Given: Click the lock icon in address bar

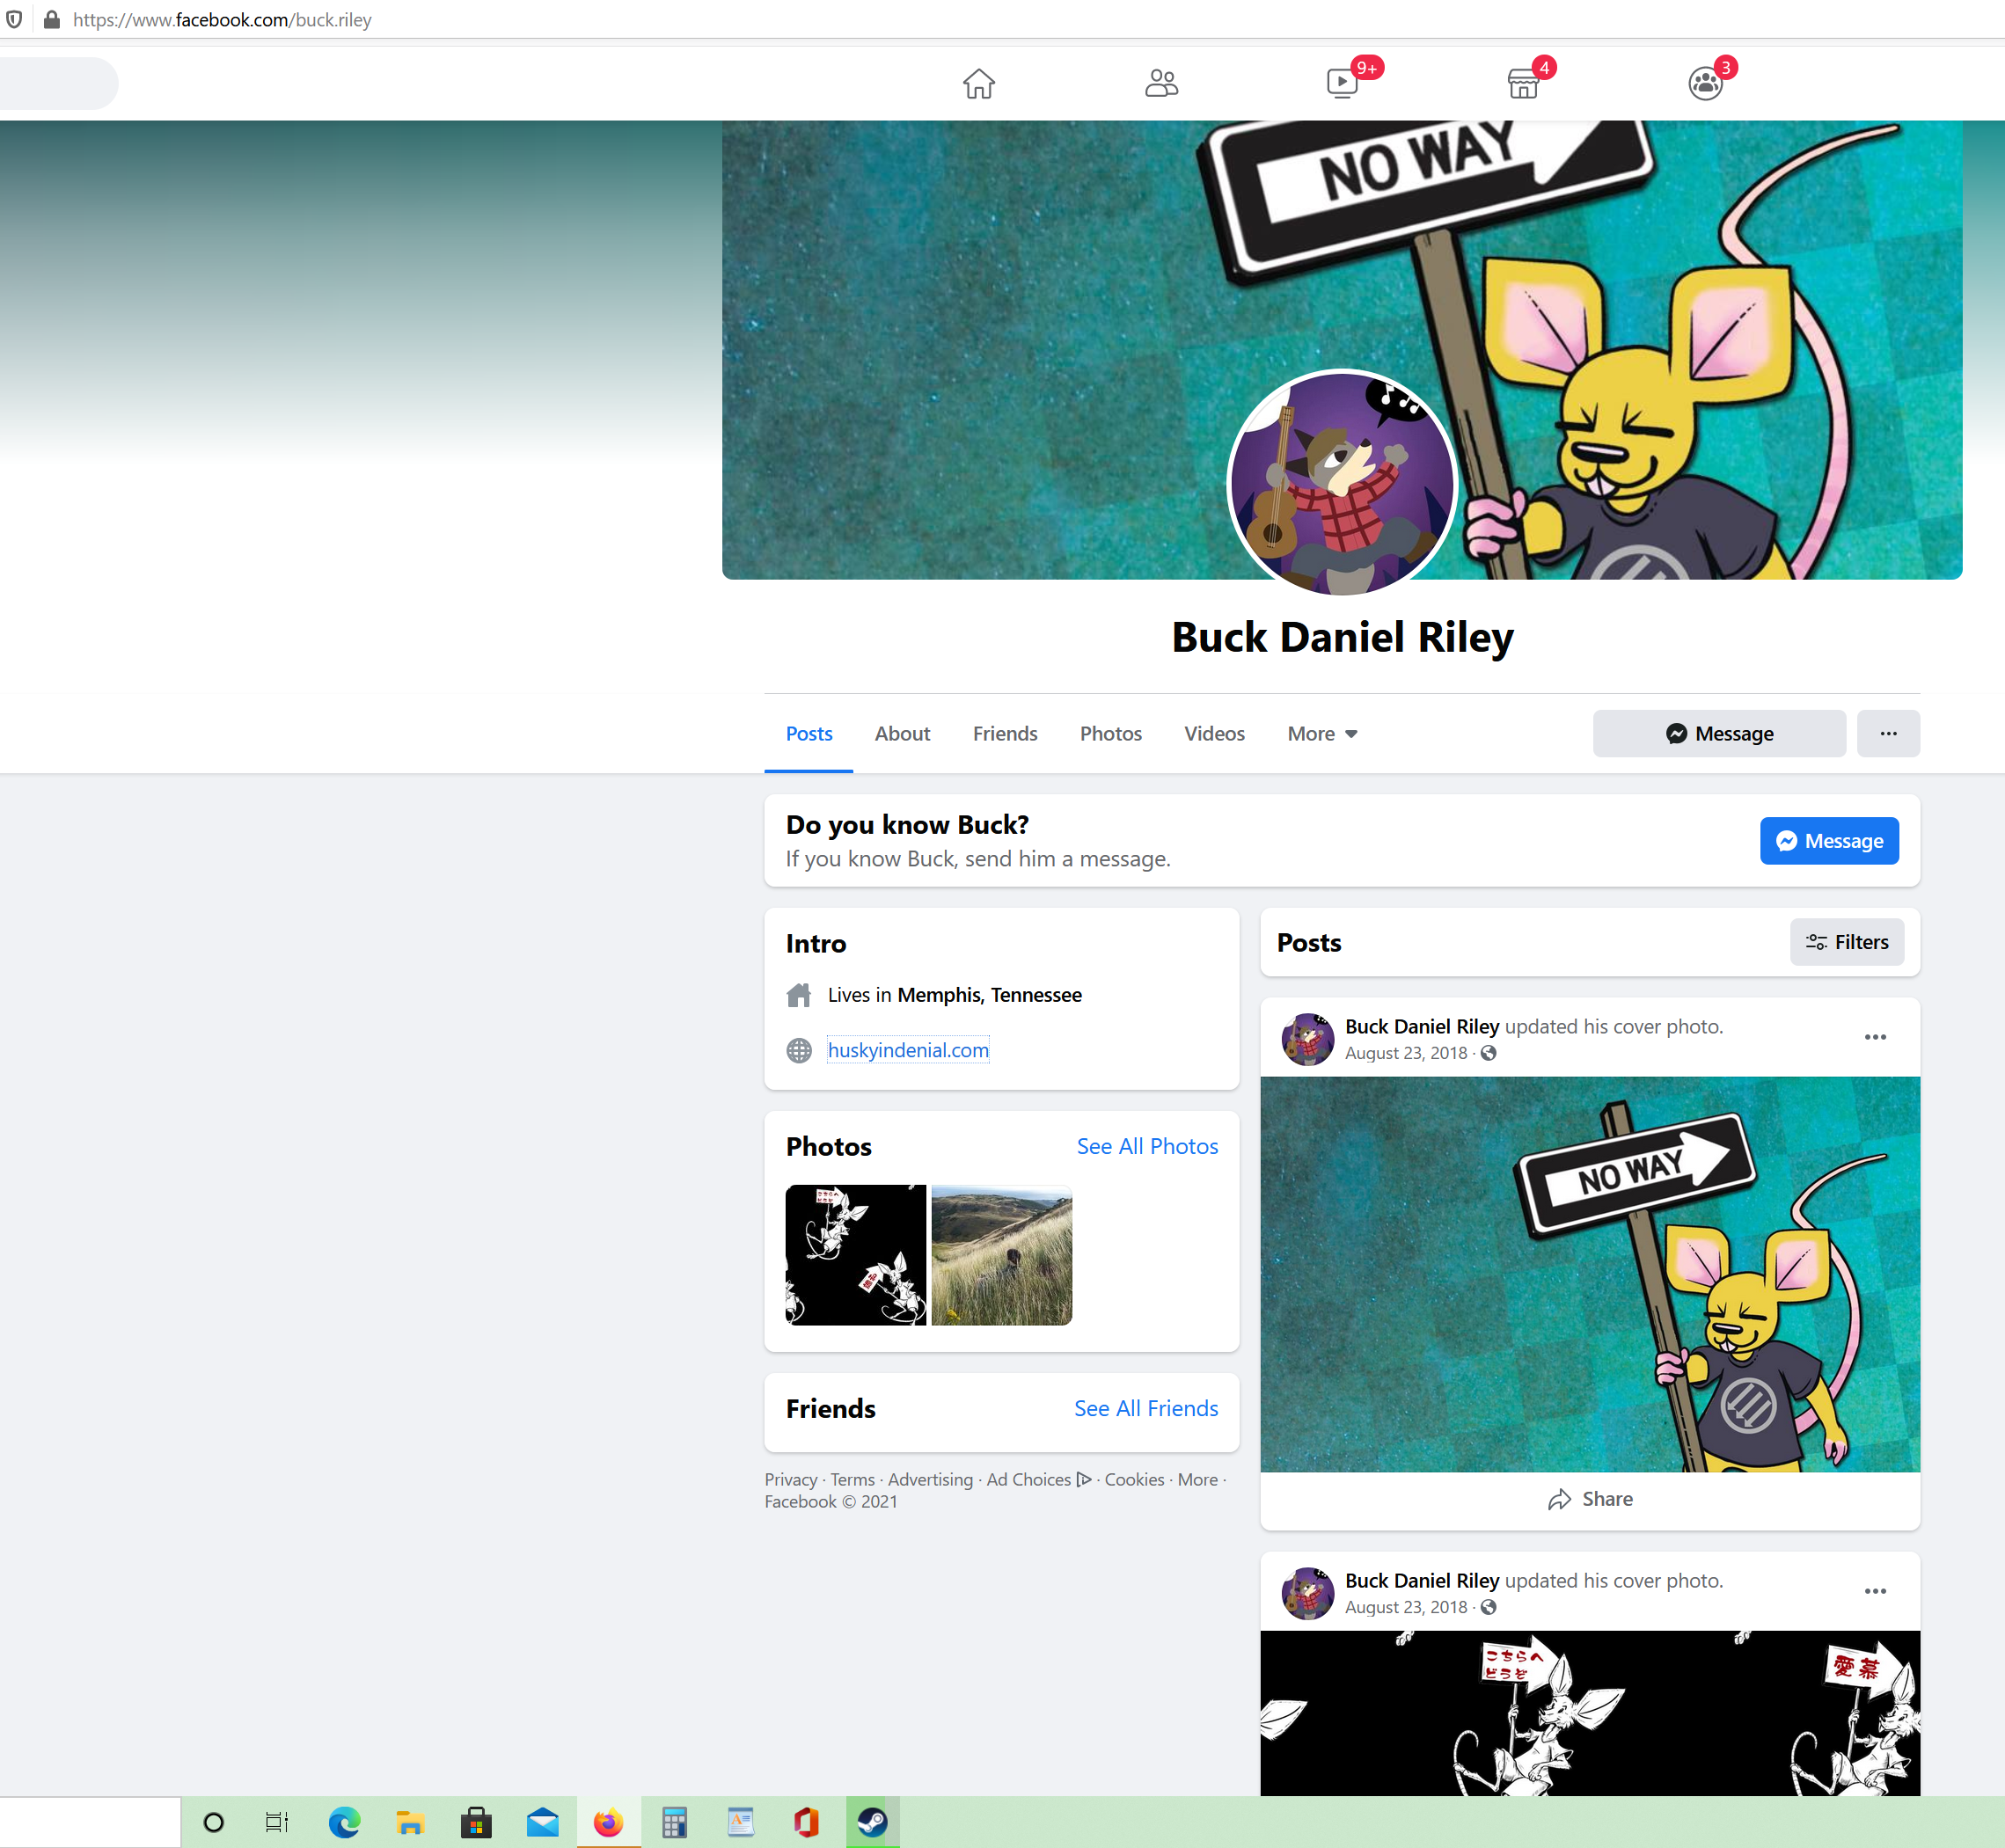Looking at the screenshot, I should click(x=51, y=19).
